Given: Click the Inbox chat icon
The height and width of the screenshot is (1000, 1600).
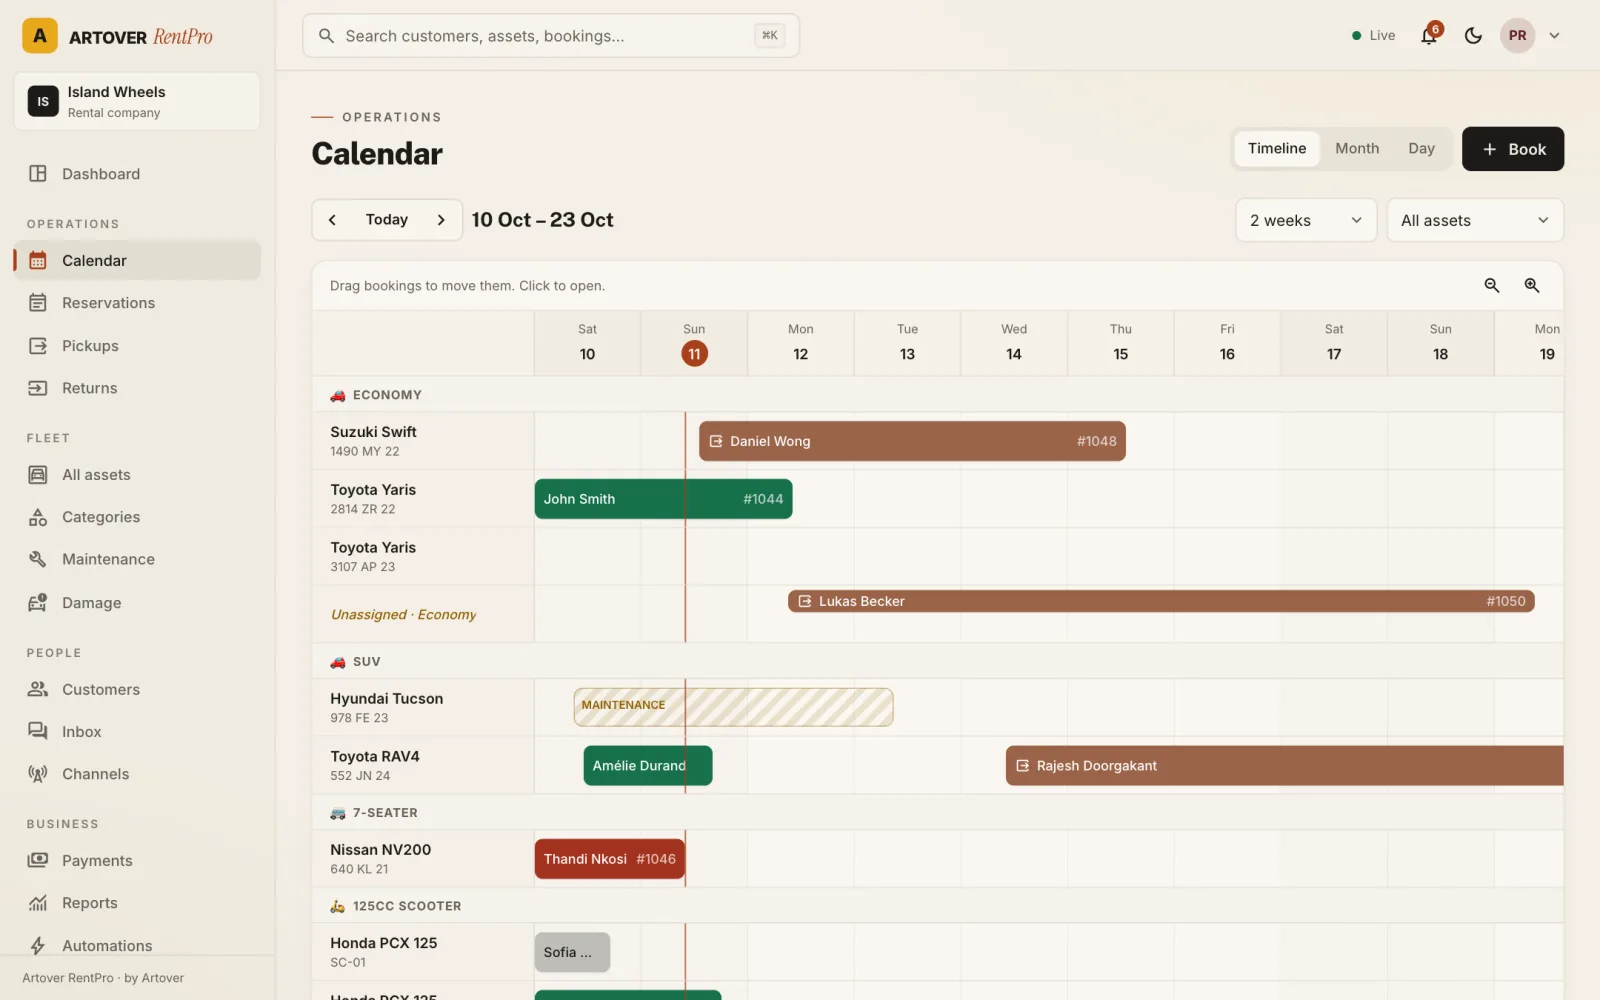Looking at the screenshot, I should pos(38,732).
